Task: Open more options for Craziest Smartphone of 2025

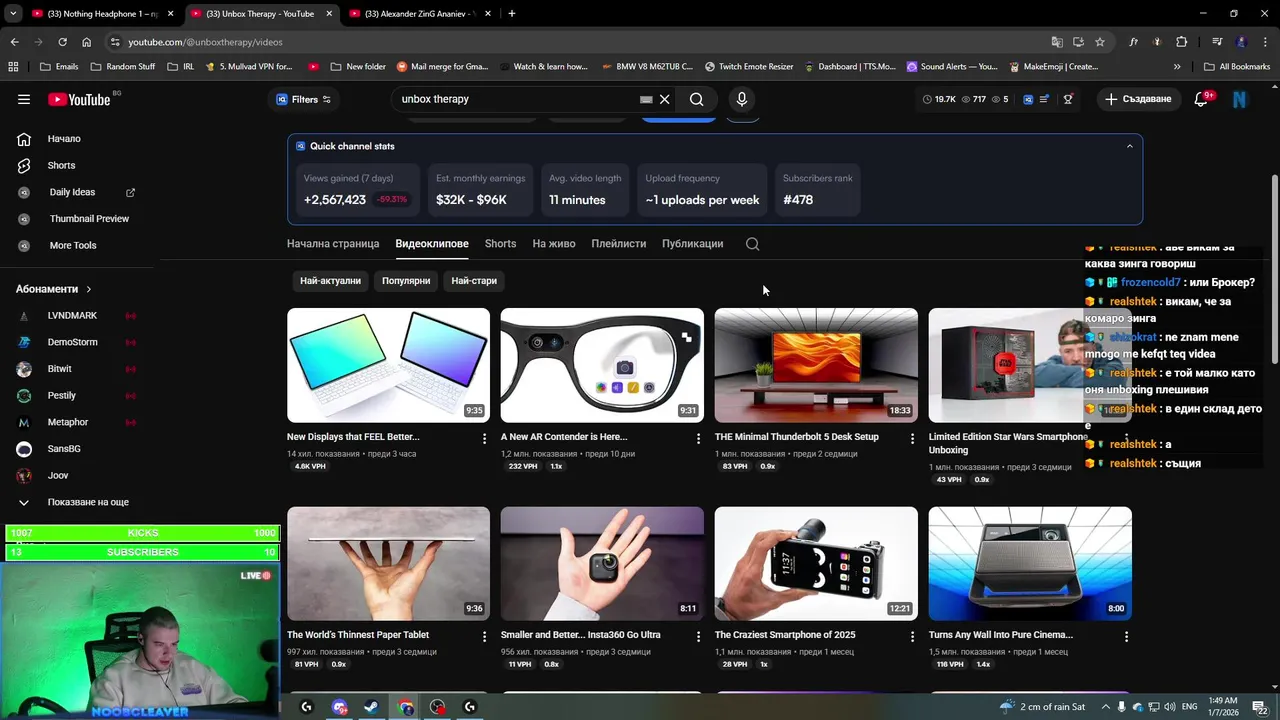Action: click(x=912, y=637)
